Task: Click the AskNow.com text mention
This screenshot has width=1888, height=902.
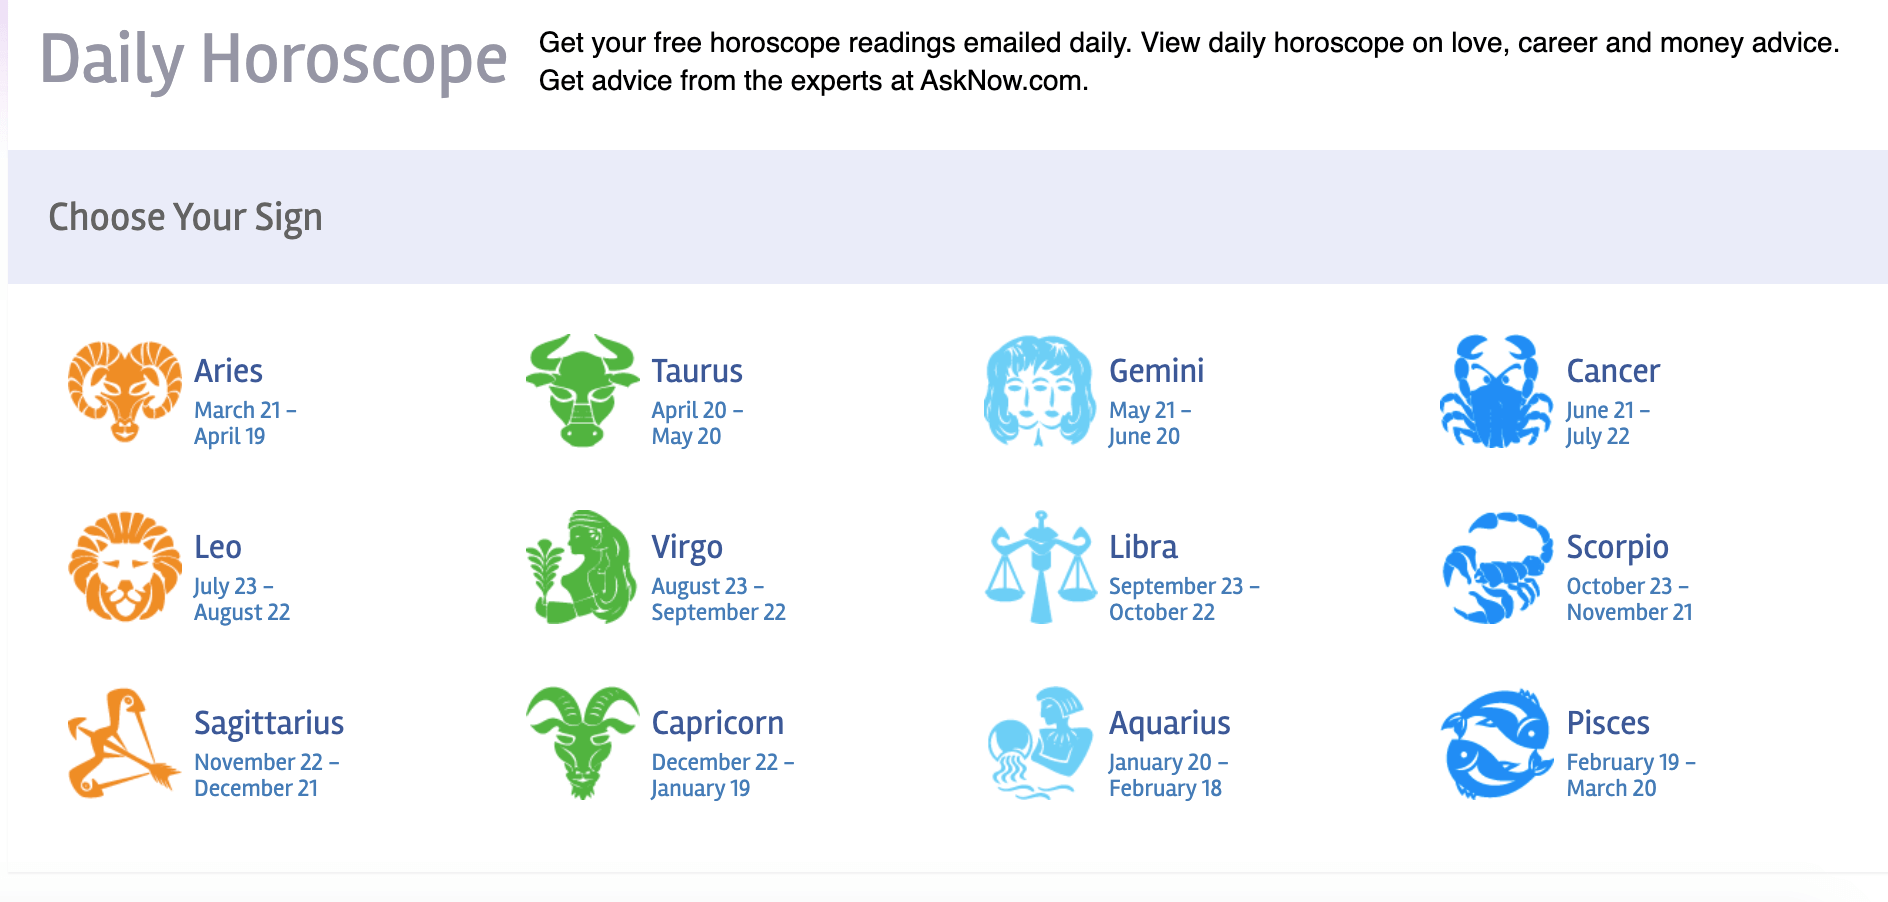Action: point(1000,81)
